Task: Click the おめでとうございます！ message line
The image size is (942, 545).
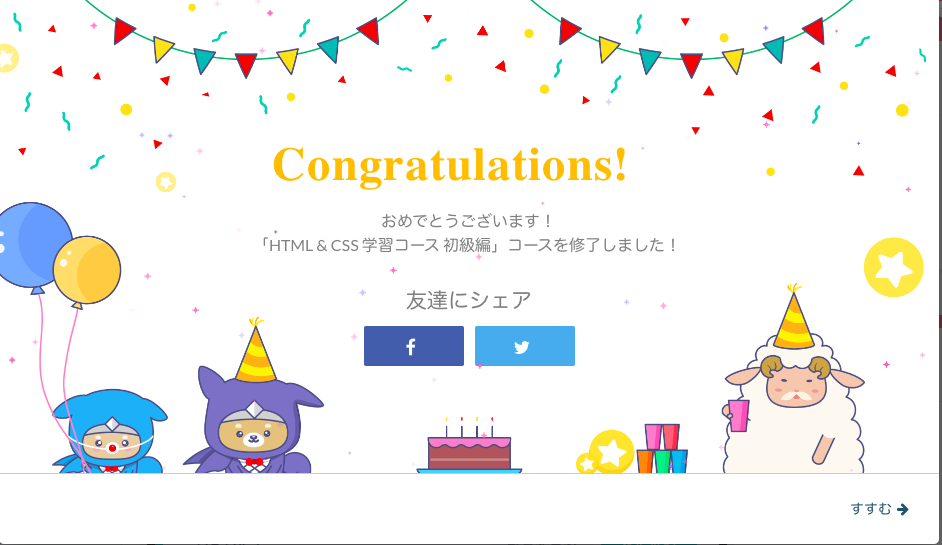Action: point(467,221)
